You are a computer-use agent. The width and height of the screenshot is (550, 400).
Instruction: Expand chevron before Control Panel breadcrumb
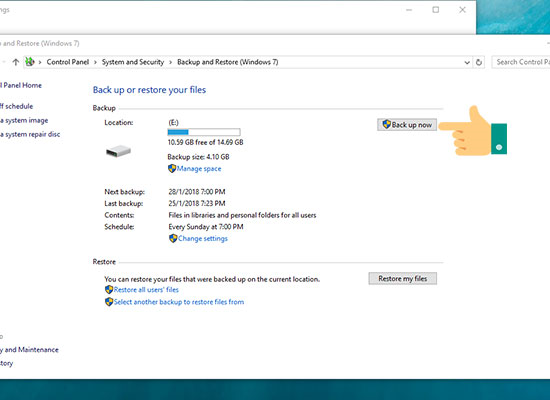(x=40, y=62)
